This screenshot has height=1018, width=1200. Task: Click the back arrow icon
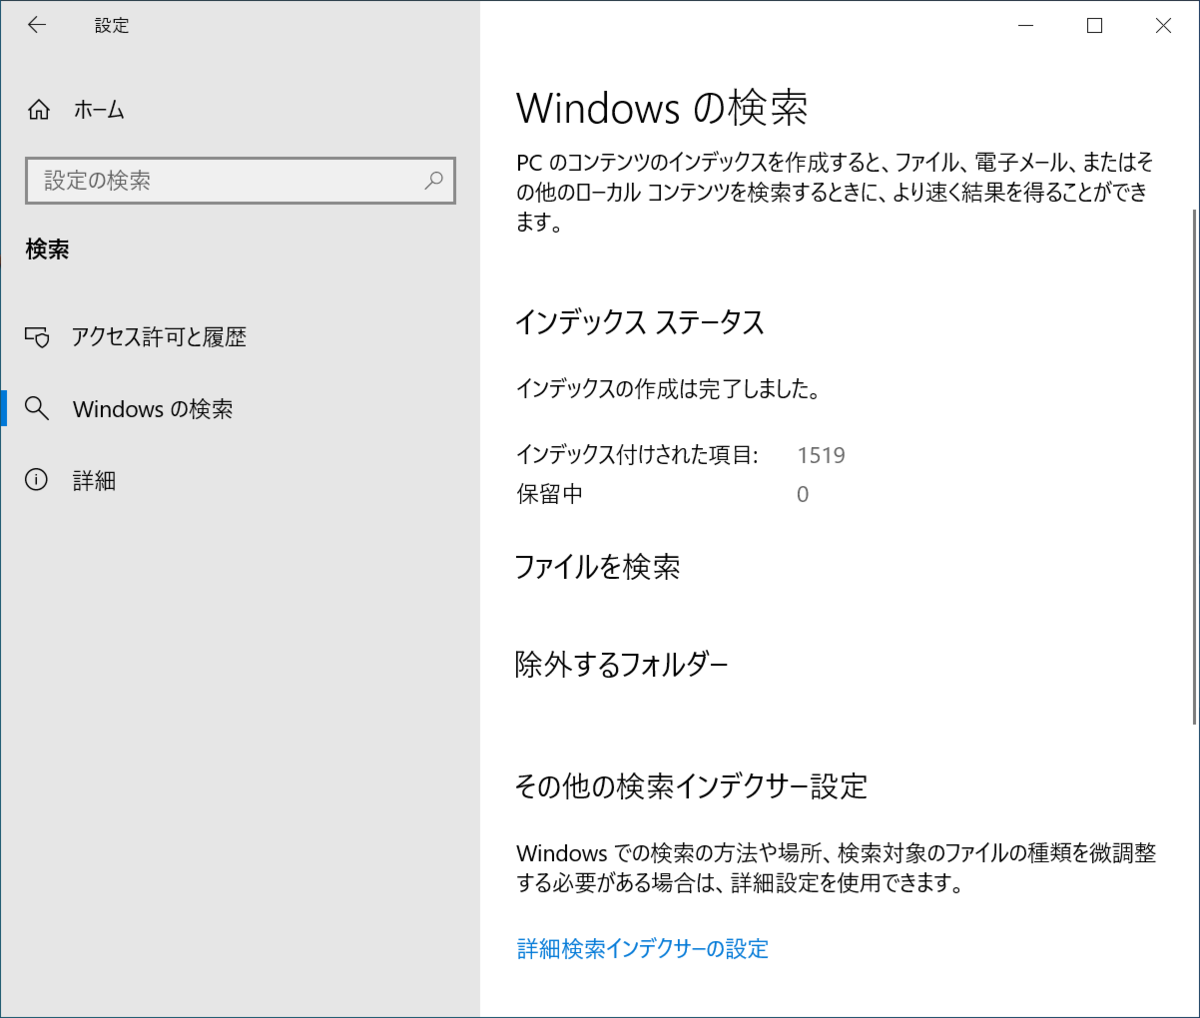tap(37, 25)
